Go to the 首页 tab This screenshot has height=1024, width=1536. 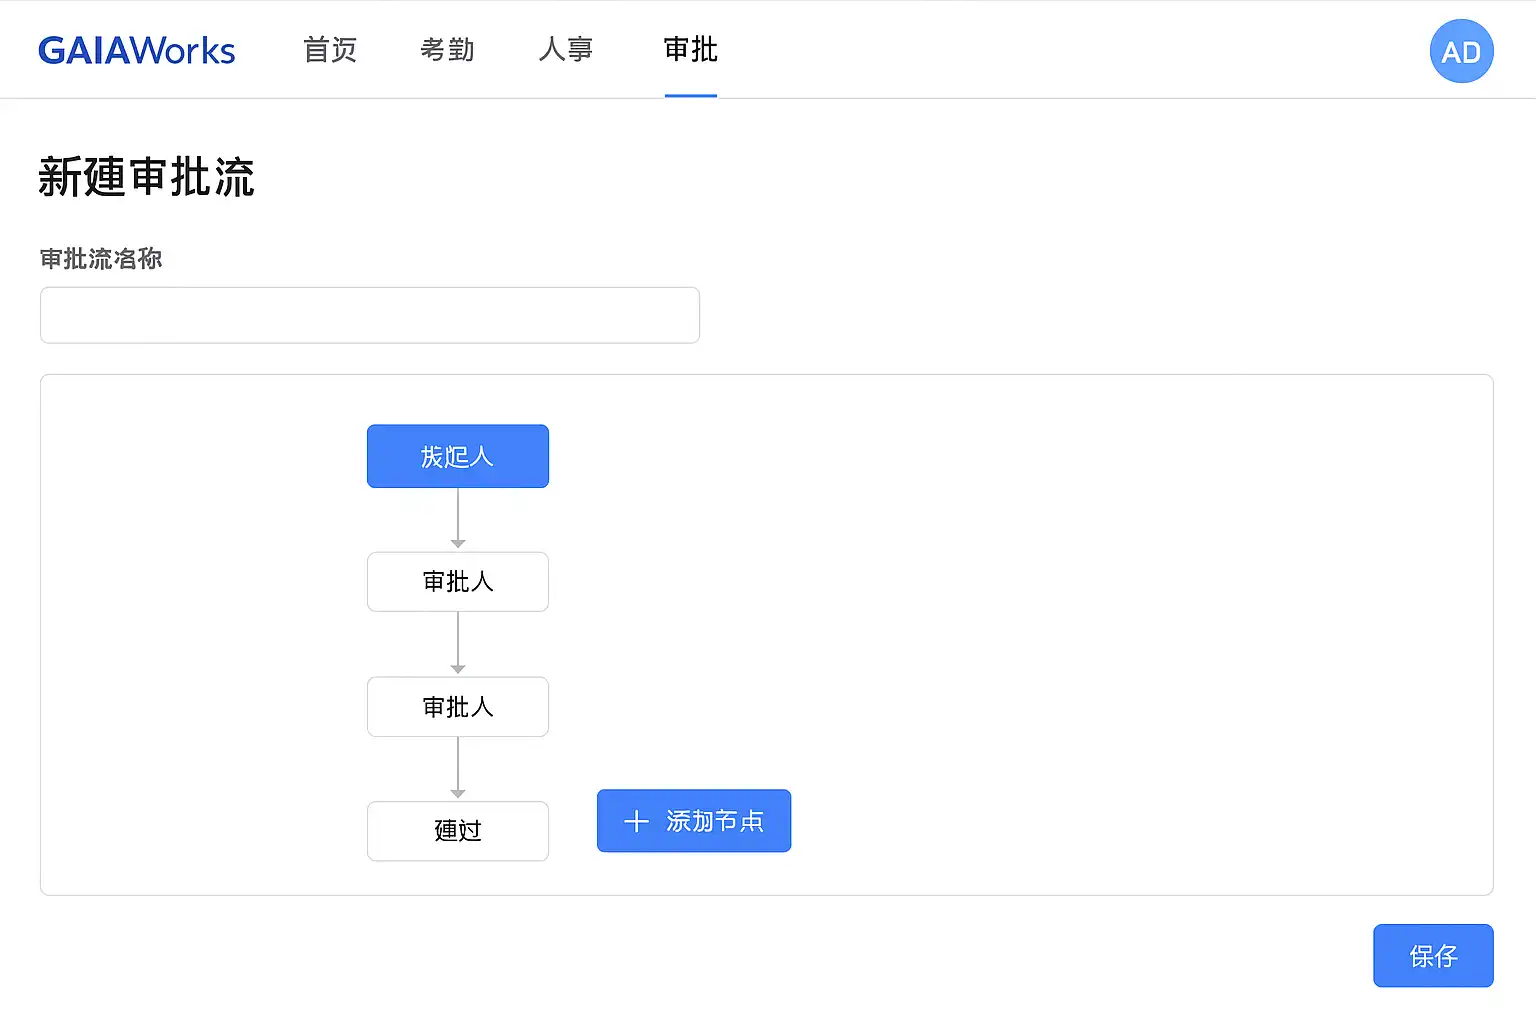330,50
